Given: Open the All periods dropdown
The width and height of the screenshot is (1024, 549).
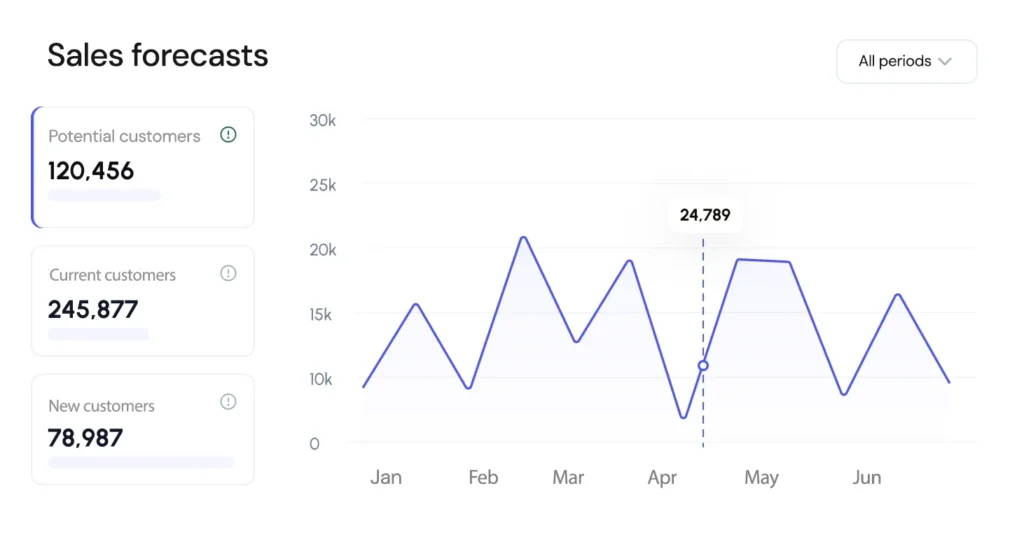Looking at the screenshot, I should click(x=906, y=61).
